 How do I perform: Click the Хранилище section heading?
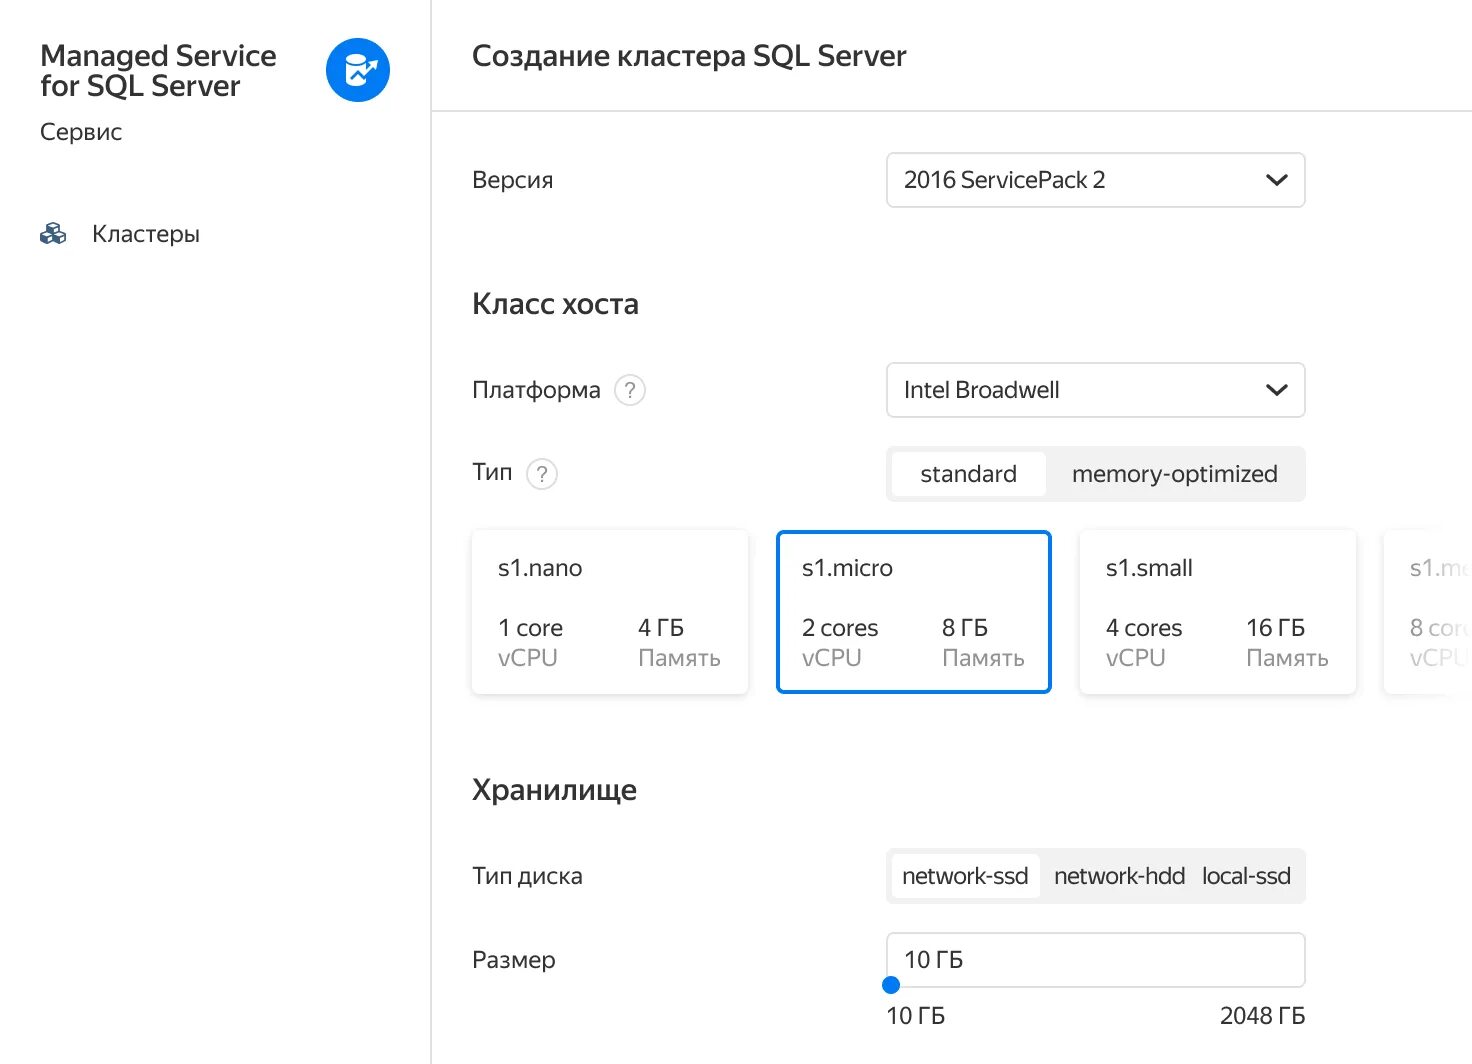[554, 790]
